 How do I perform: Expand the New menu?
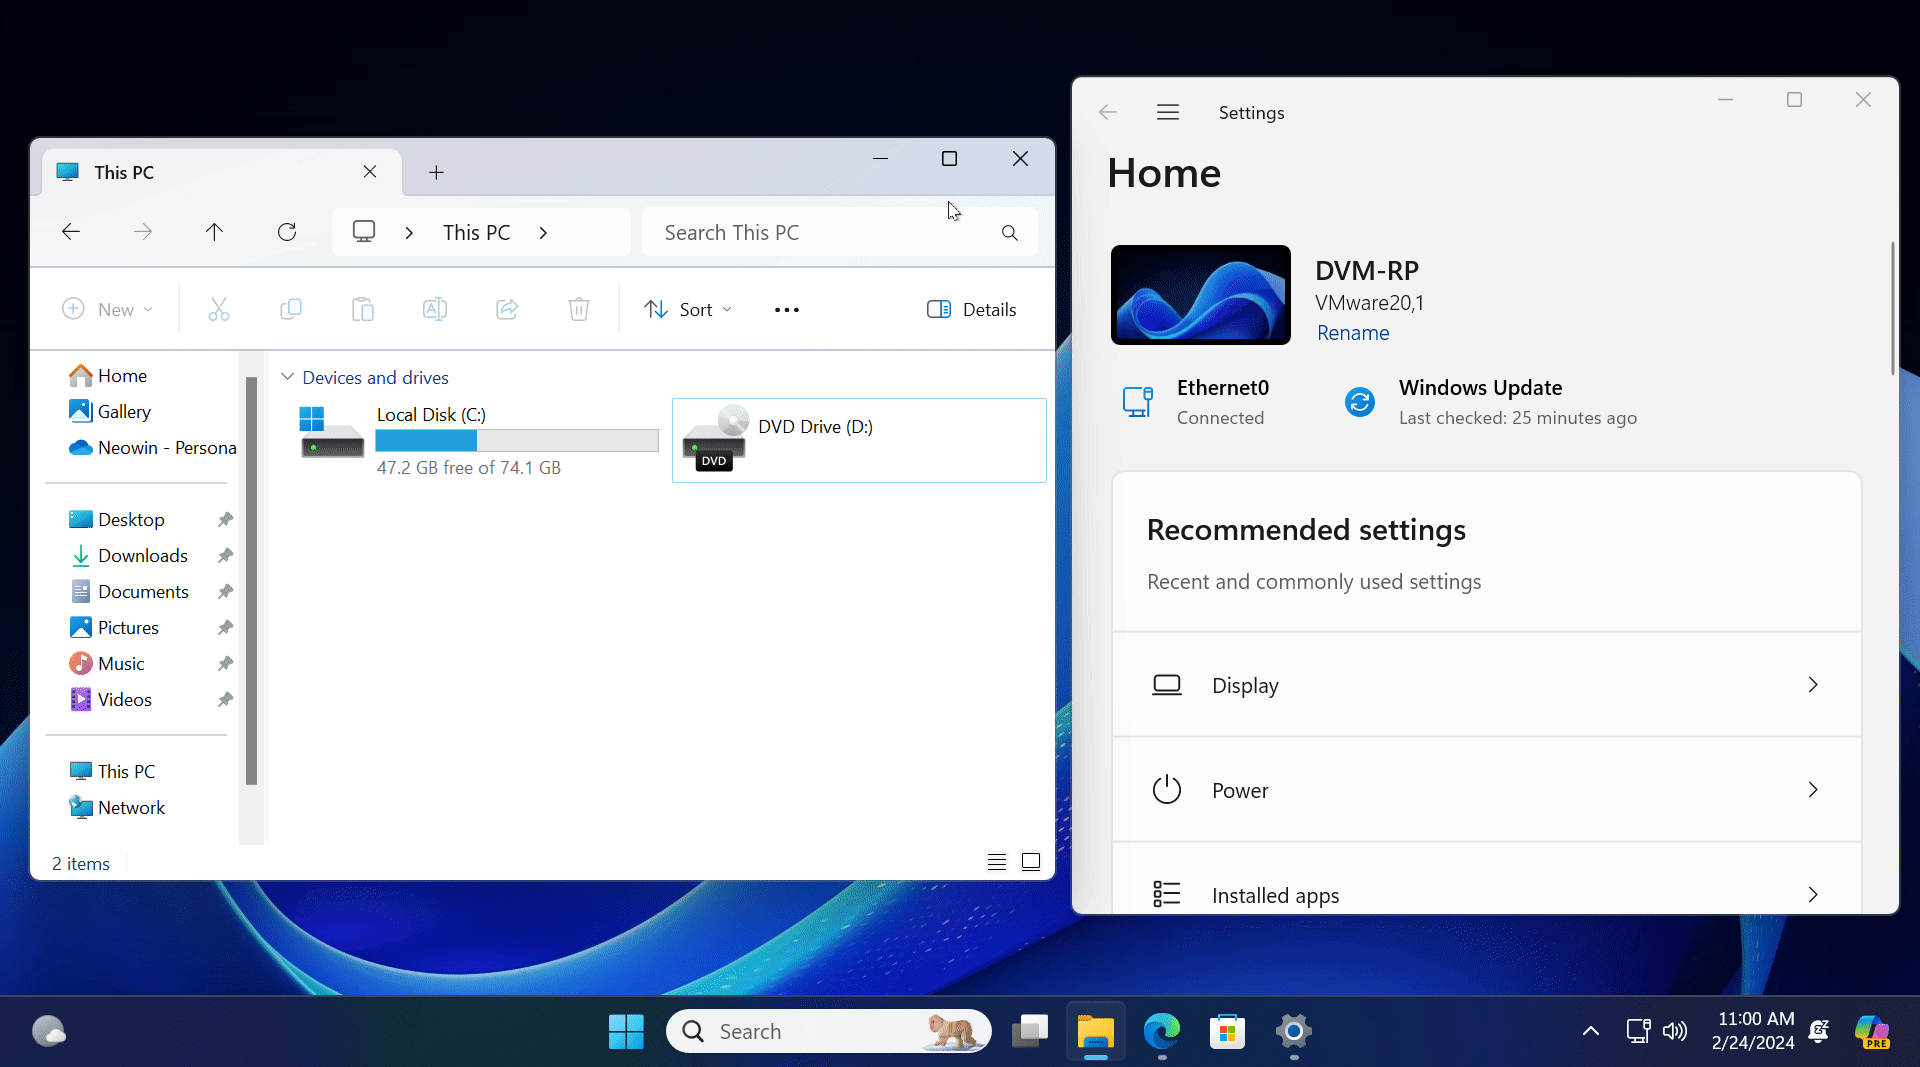coord(107,309)
